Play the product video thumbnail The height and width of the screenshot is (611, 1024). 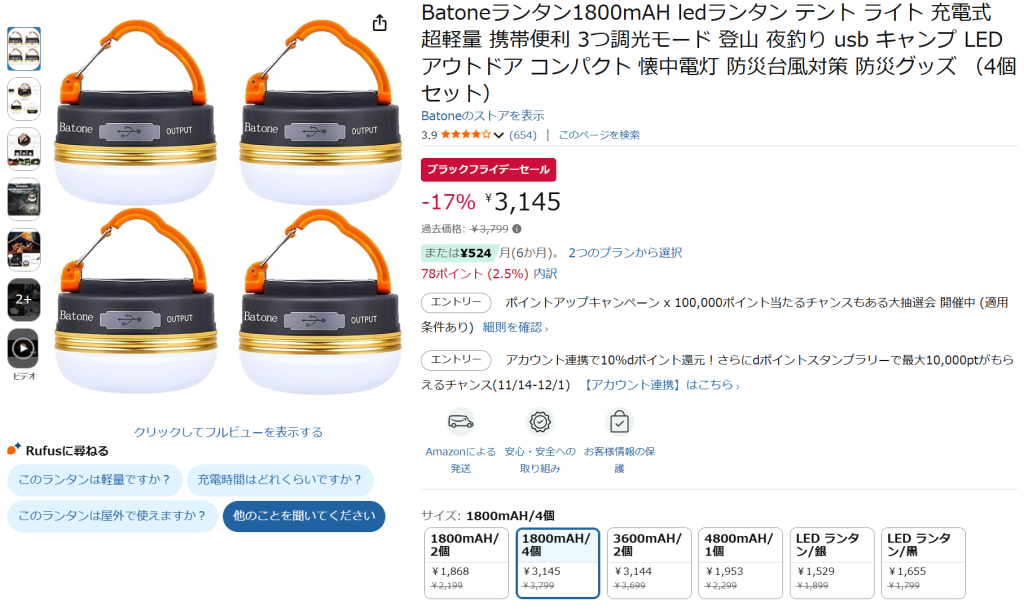(x=23, y=349)
